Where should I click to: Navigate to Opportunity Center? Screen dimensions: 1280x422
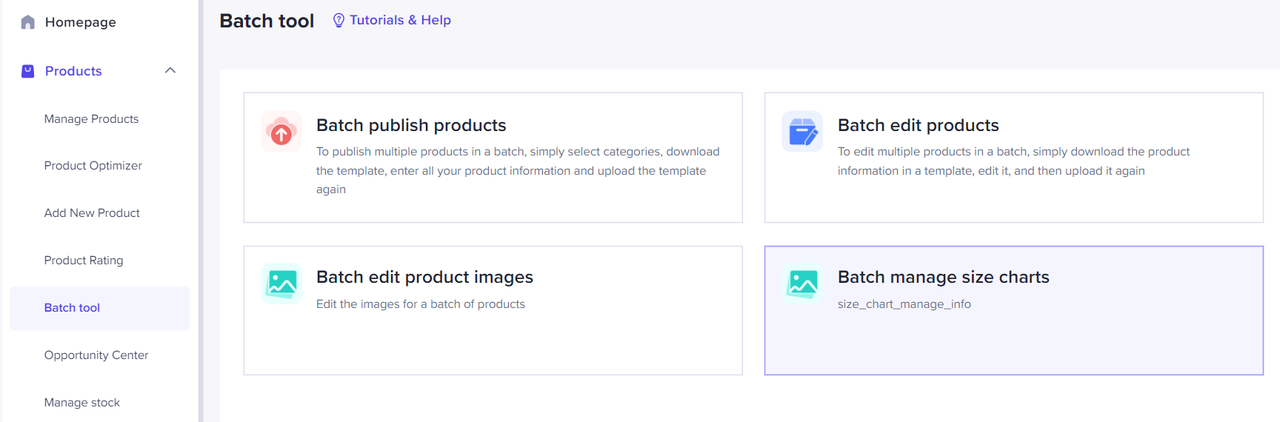[96, 355]
